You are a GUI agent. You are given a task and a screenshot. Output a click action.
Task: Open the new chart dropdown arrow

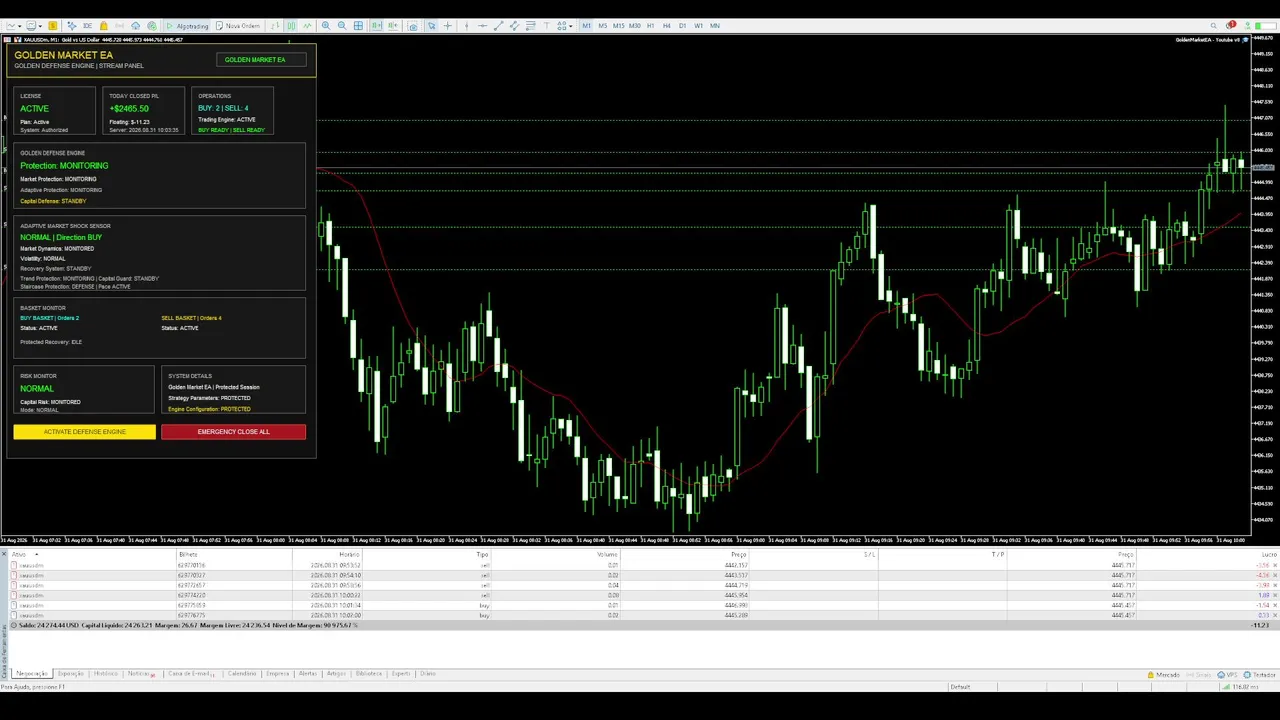tap(19, 26)
